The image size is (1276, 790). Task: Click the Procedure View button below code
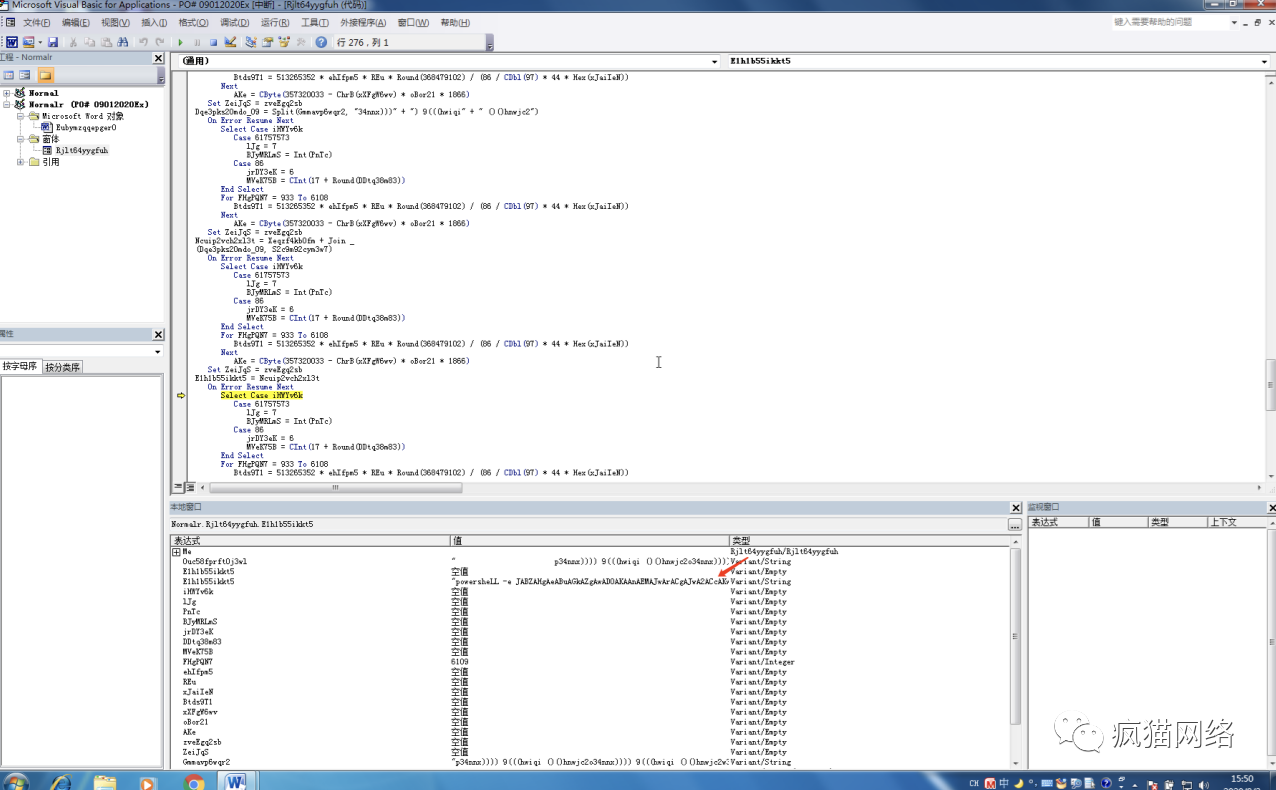178,487
